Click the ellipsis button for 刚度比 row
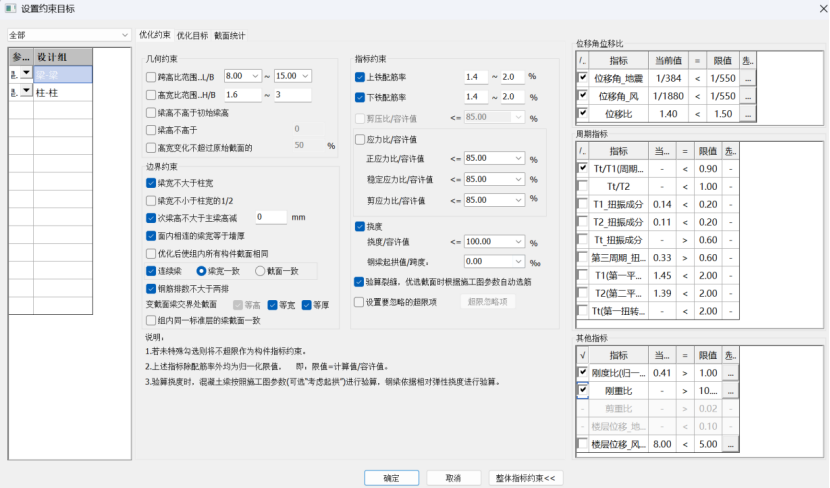Screen dimensions: 830x488 click(729, 373)
